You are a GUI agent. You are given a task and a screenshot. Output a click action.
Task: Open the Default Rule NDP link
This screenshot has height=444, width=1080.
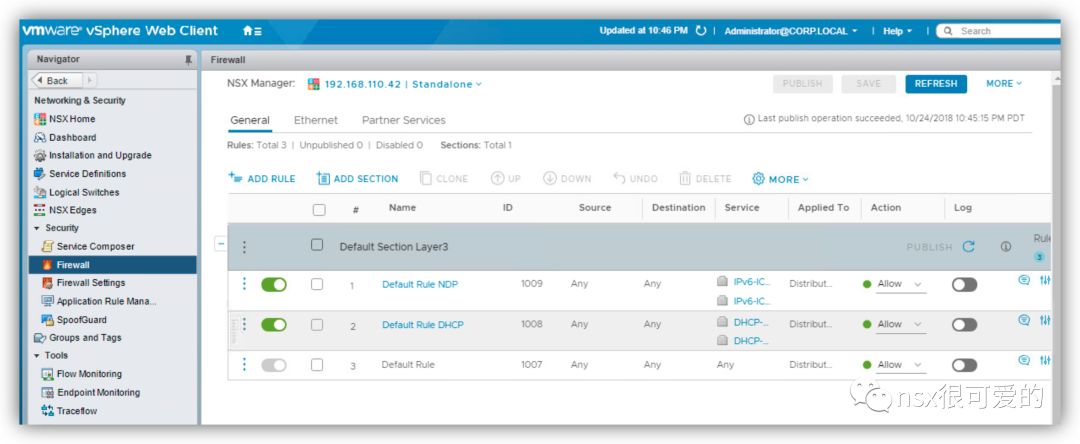(x=420, y=284)
